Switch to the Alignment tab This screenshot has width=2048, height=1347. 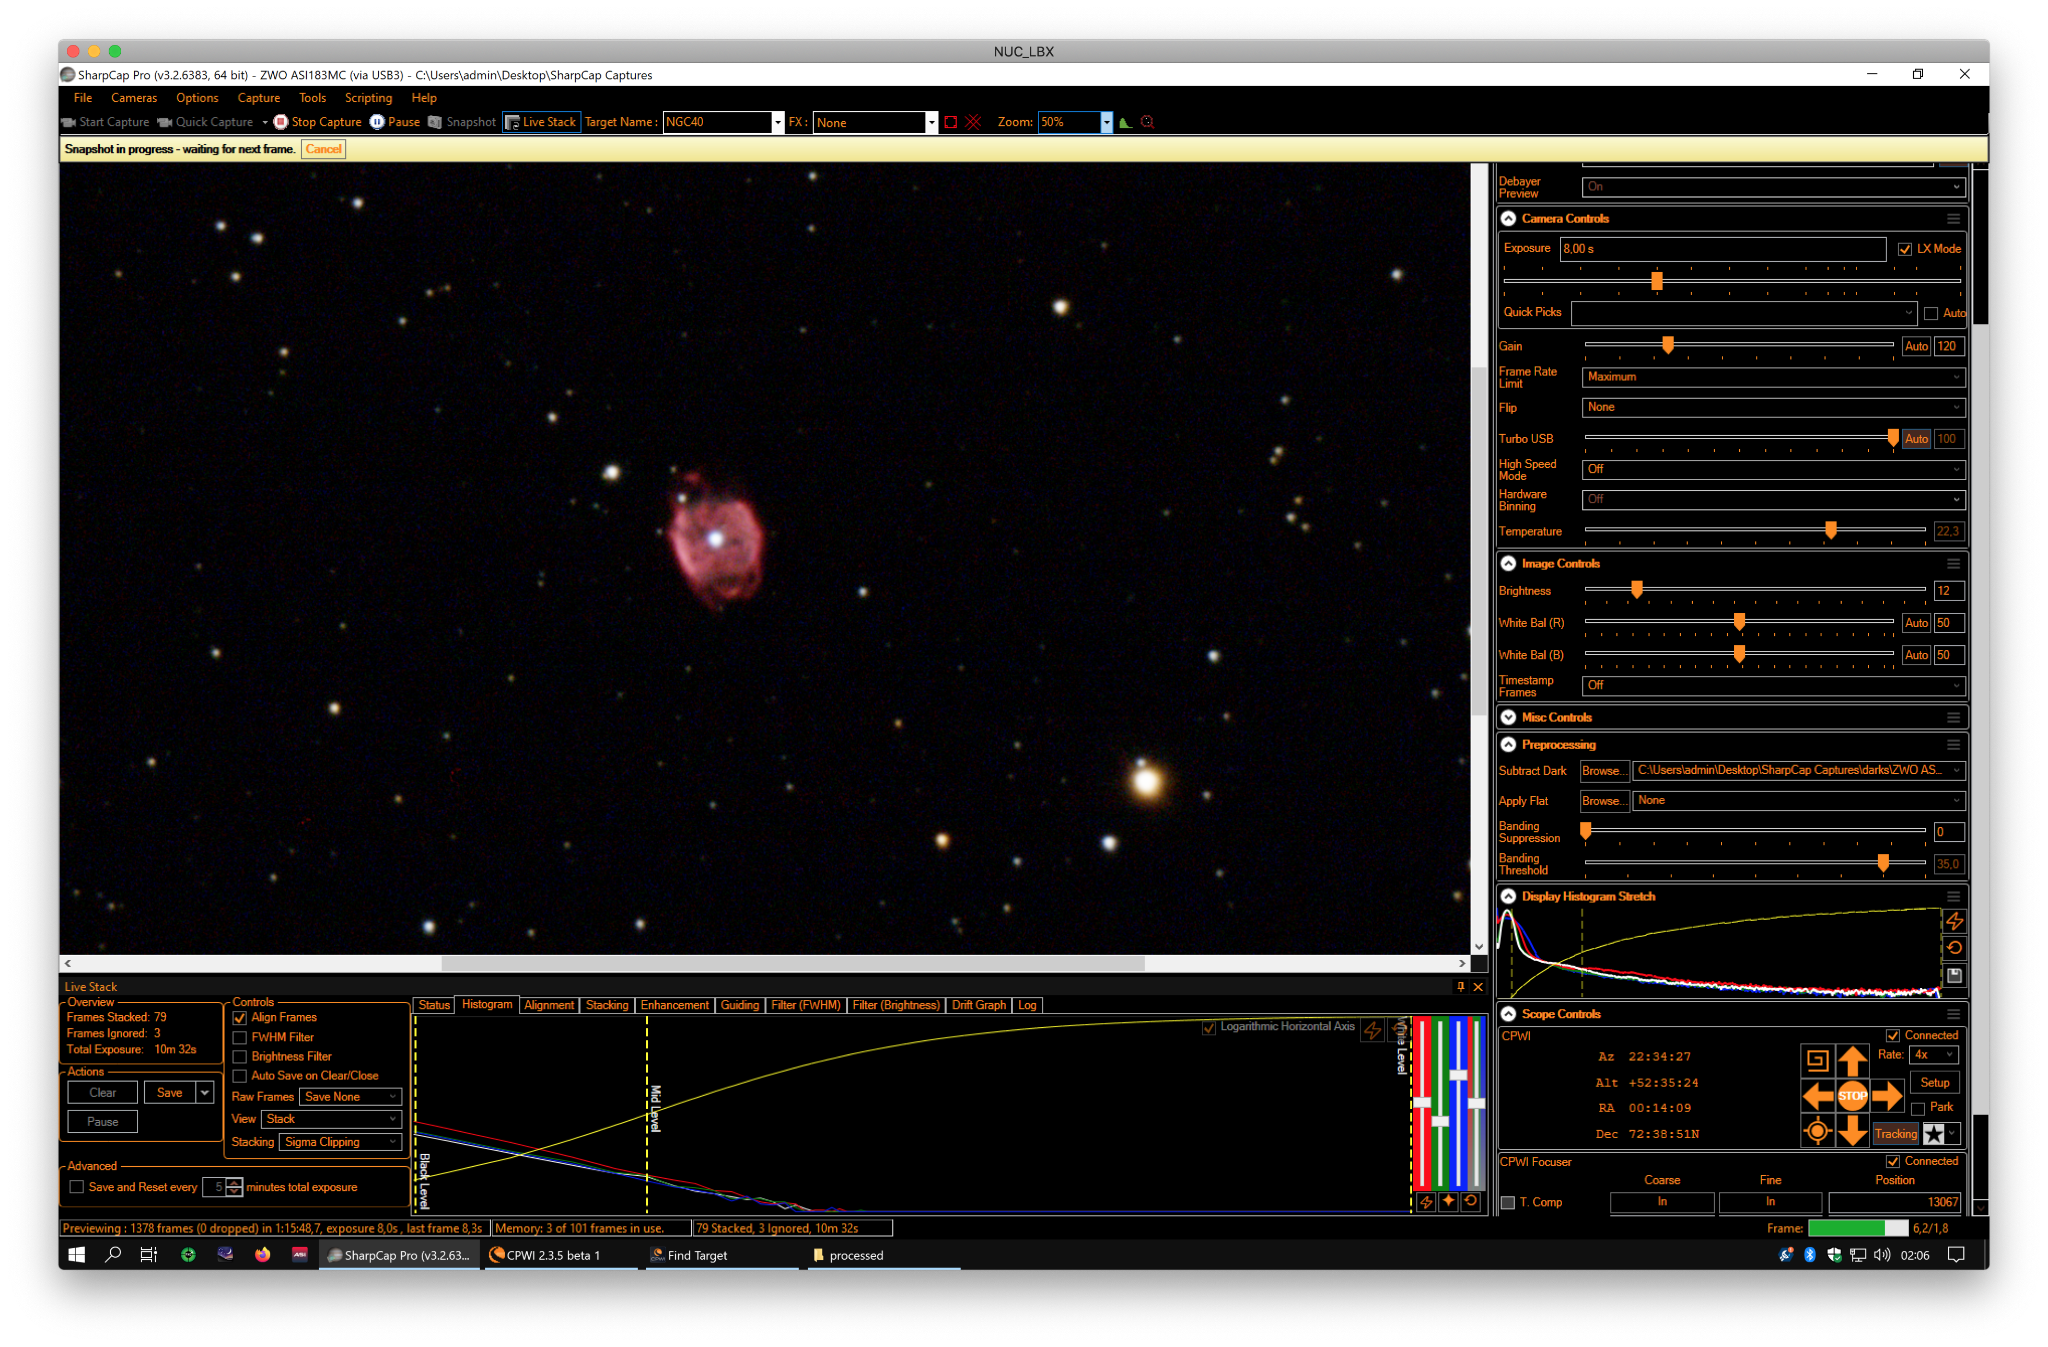click(549, 1005)
